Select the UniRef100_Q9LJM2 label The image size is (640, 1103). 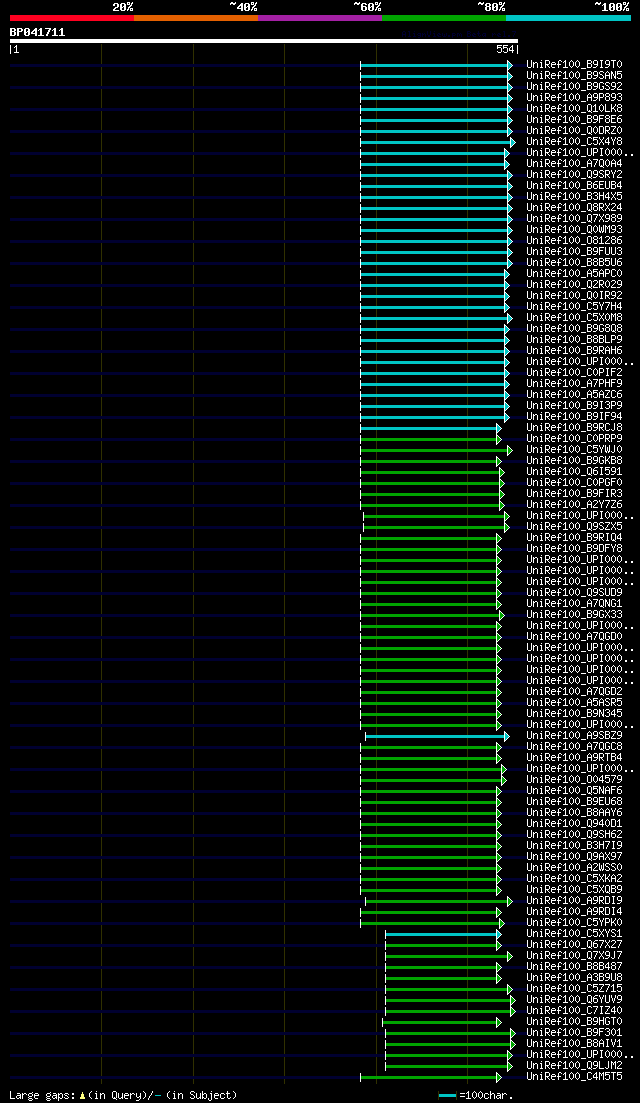tap(574, 1065)
